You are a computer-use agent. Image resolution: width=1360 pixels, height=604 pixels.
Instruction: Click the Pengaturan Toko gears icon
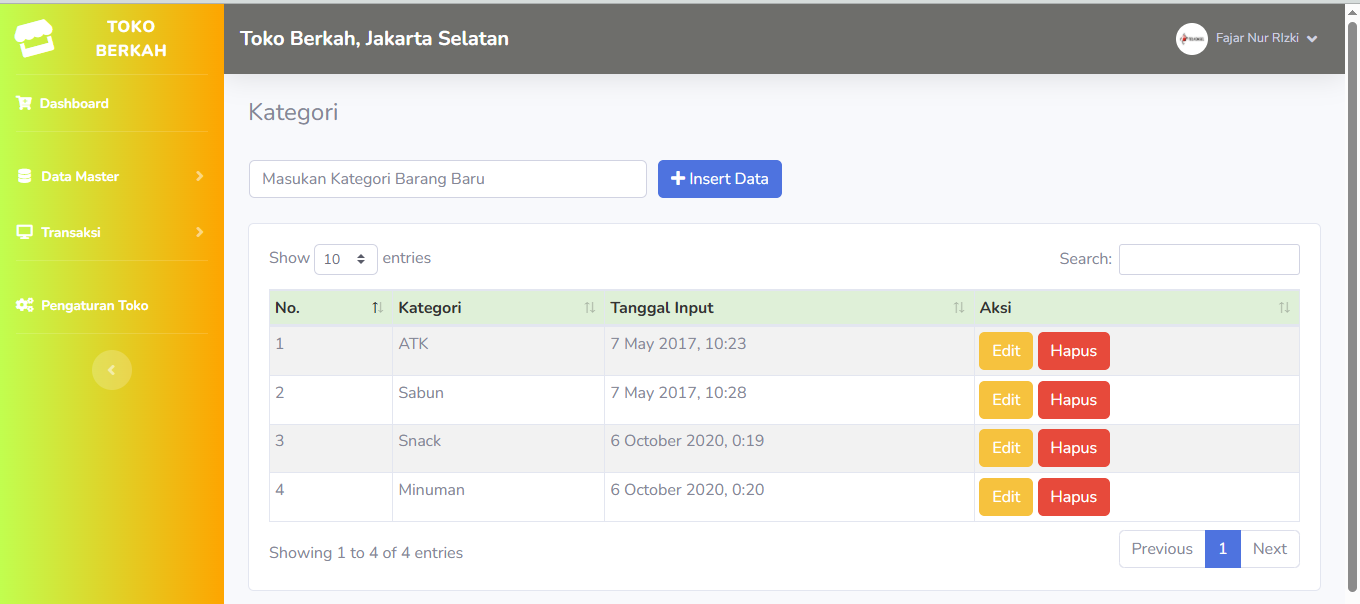point(25,305)
